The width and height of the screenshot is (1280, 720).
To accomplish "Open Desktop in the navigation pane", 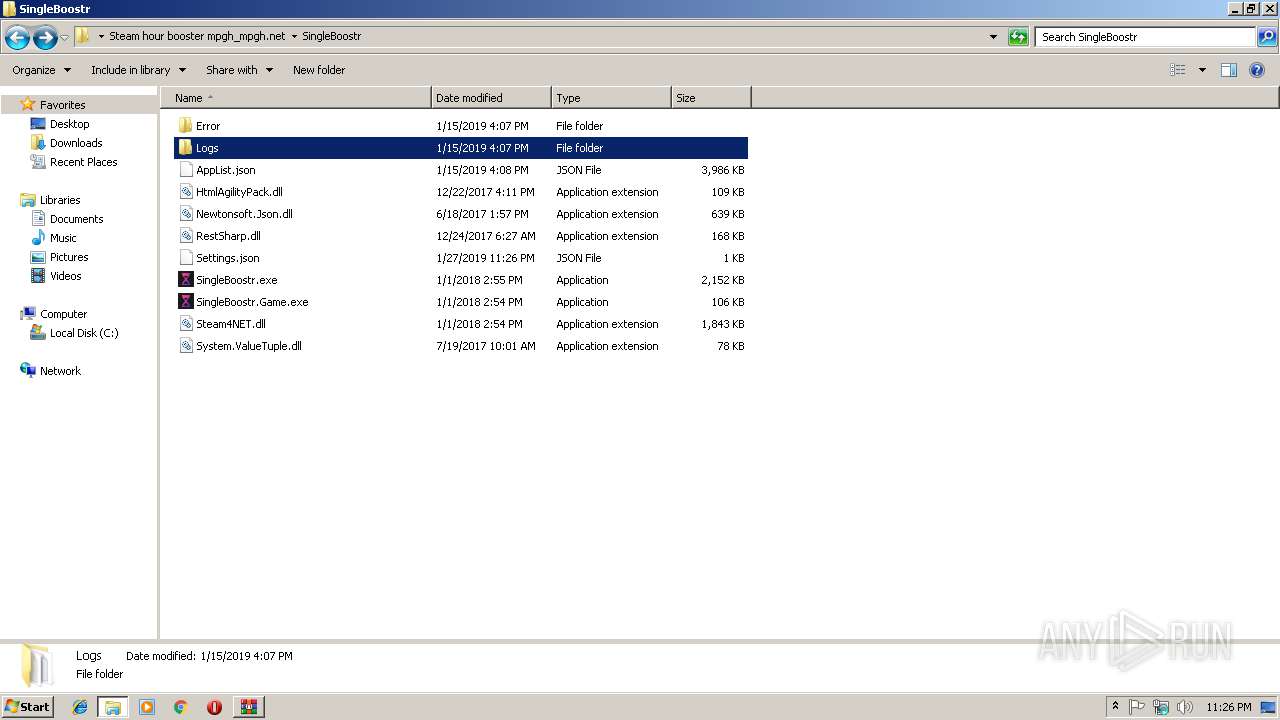I will [69, 124].
